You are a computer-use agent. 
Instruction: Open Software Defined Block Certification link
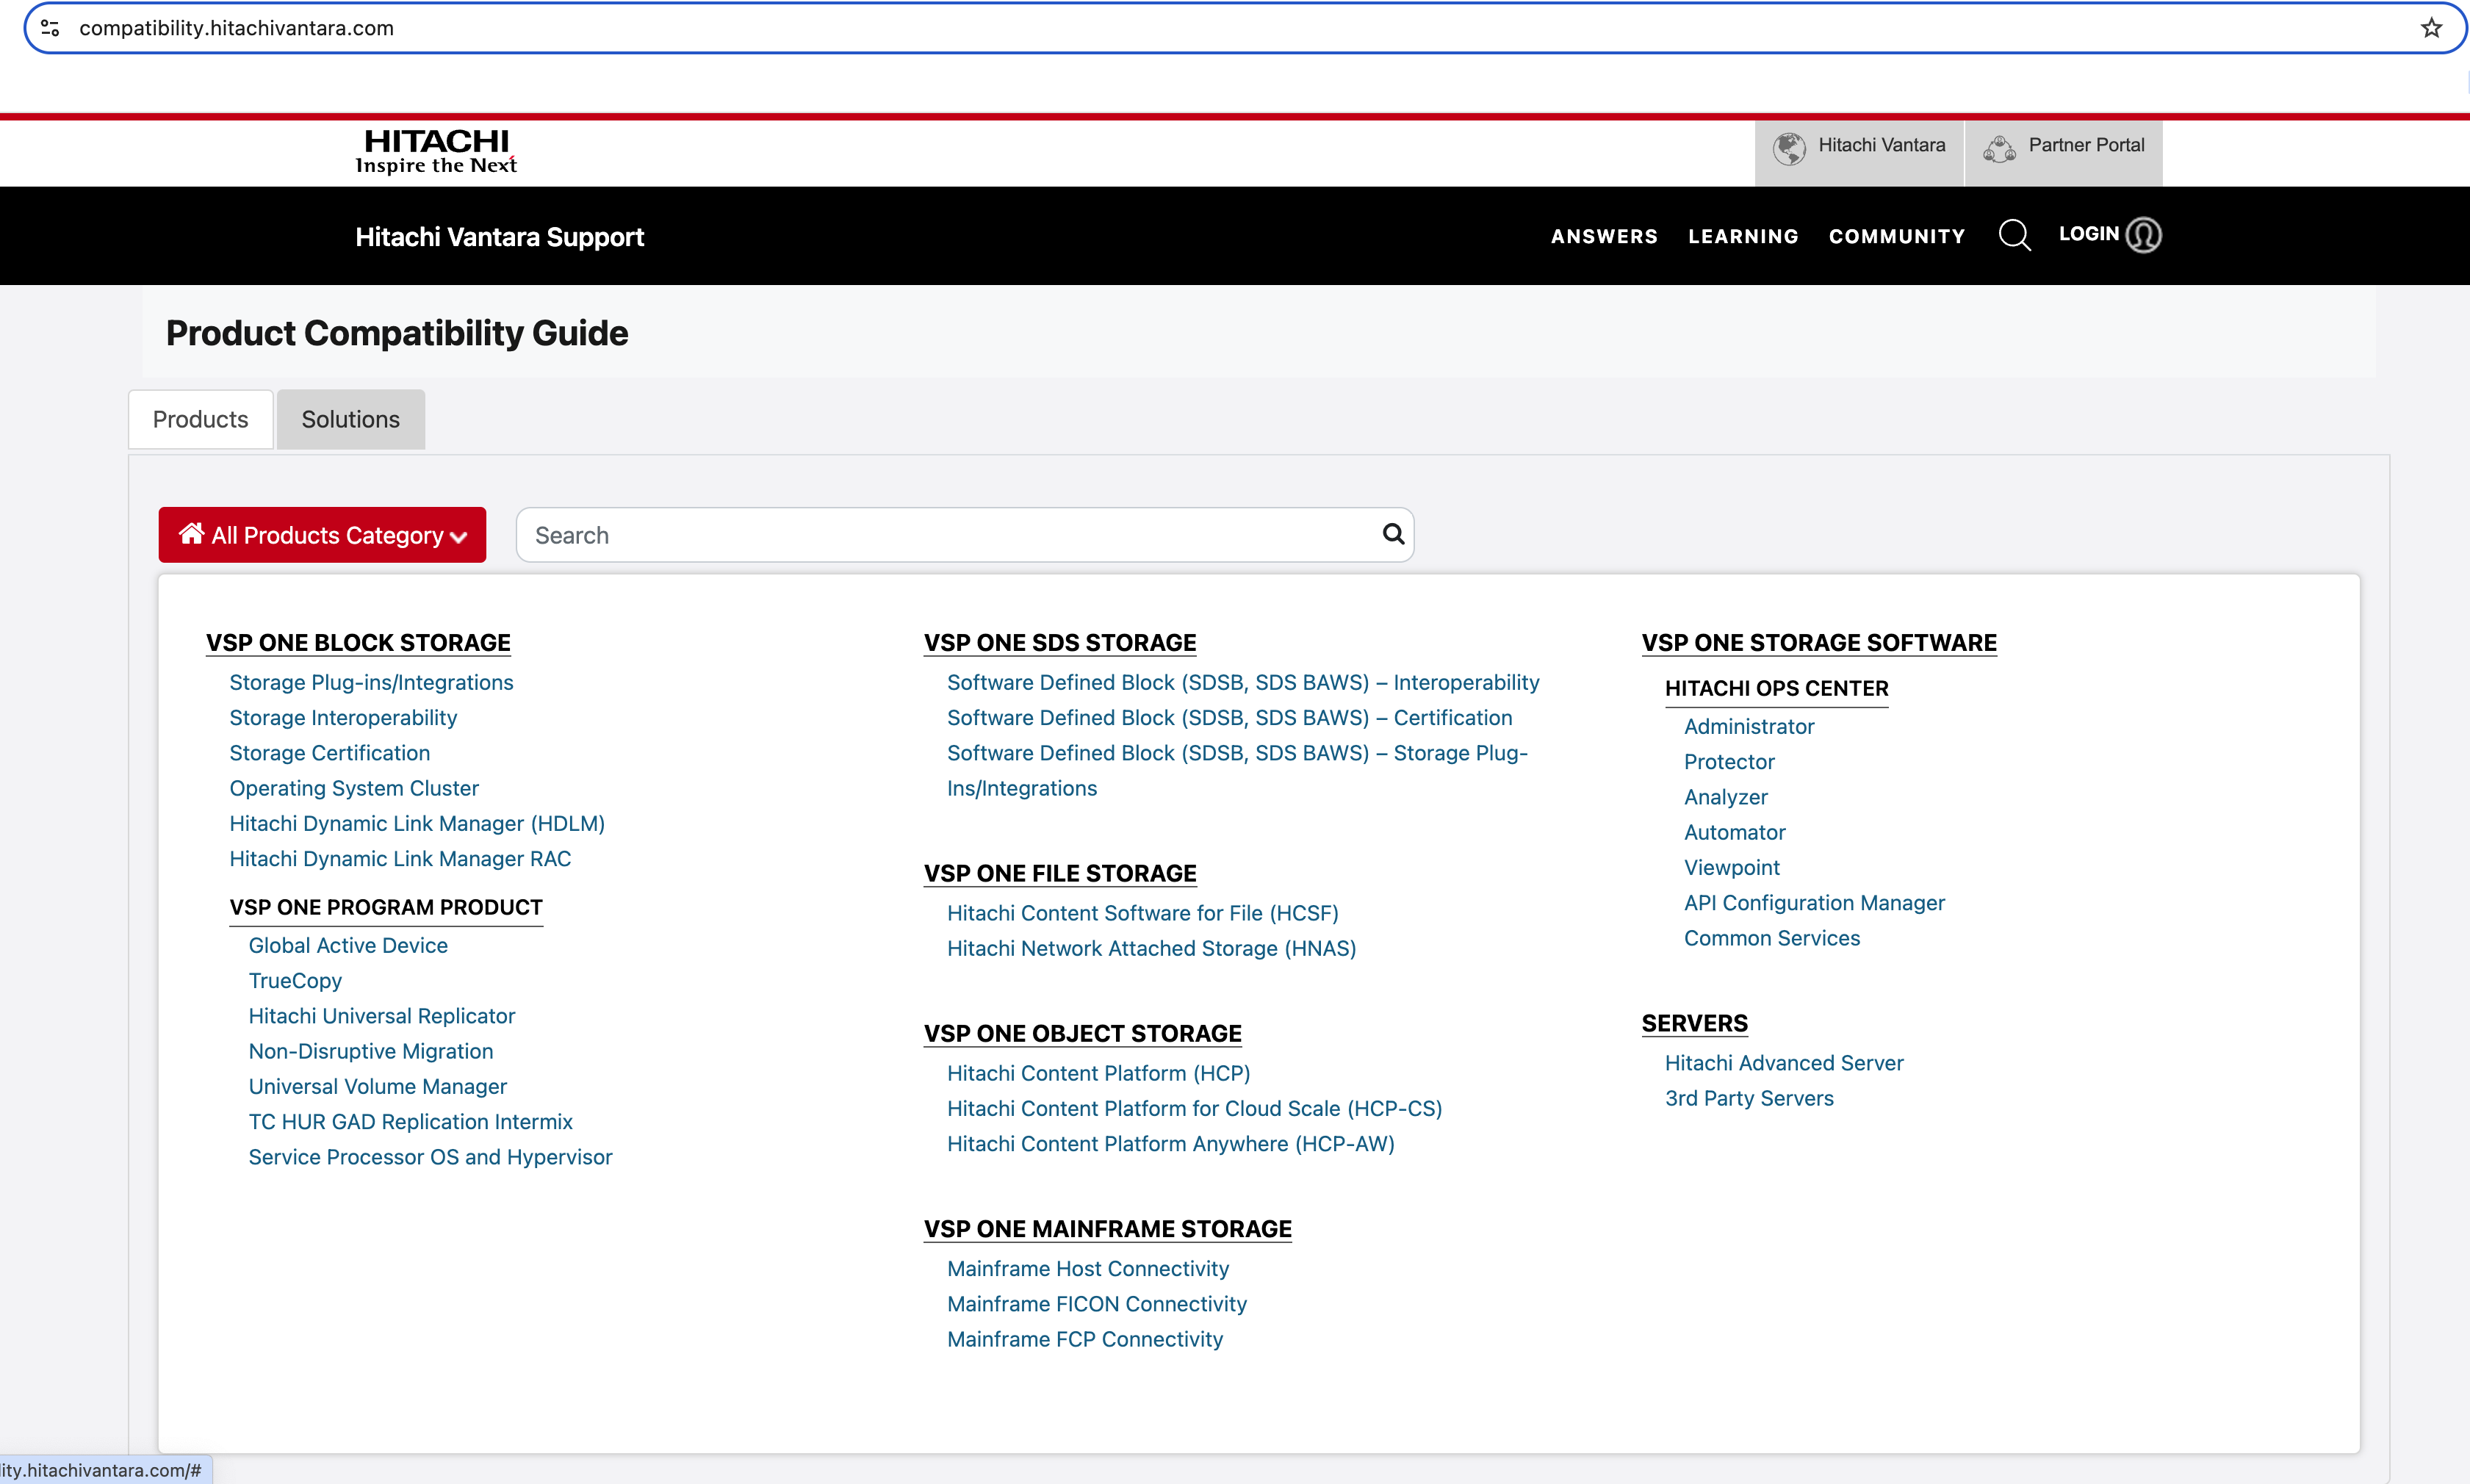pos(1229,718)
